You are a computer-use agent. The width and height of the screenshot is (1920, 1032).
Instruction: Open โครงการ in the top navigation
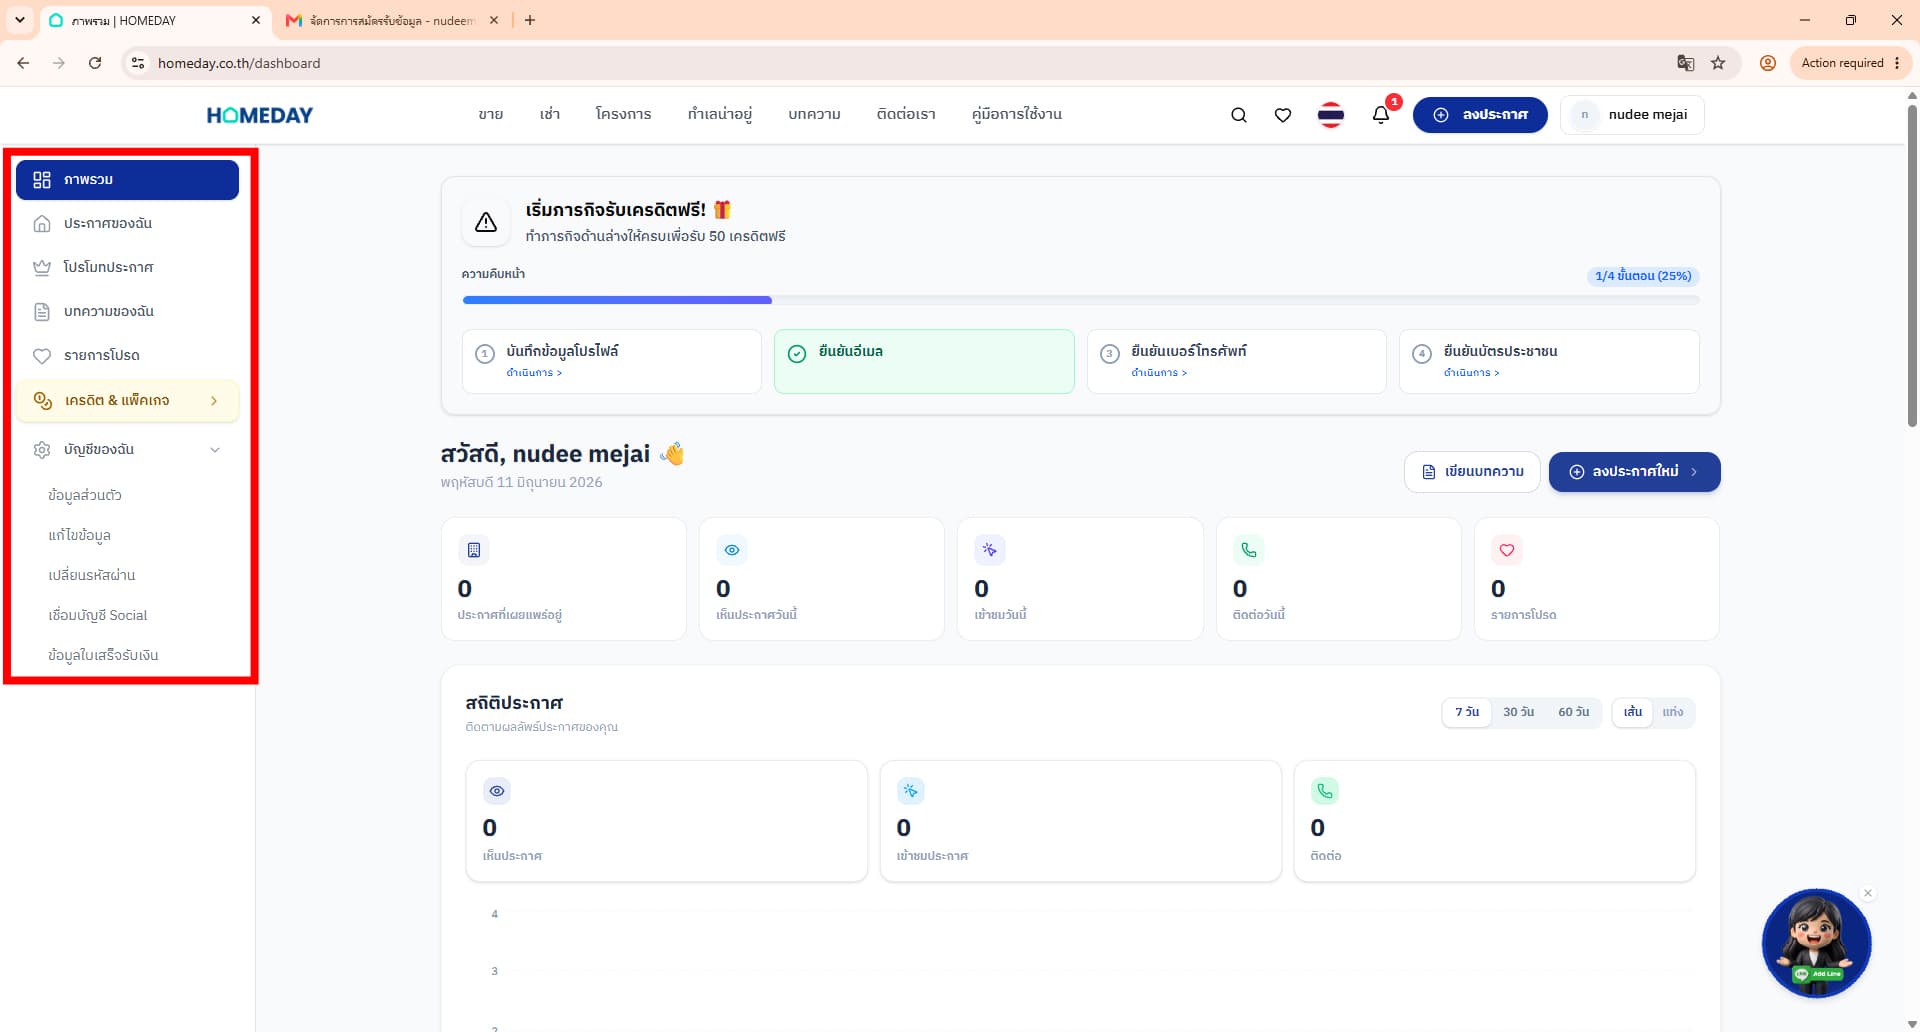(623, 115)
